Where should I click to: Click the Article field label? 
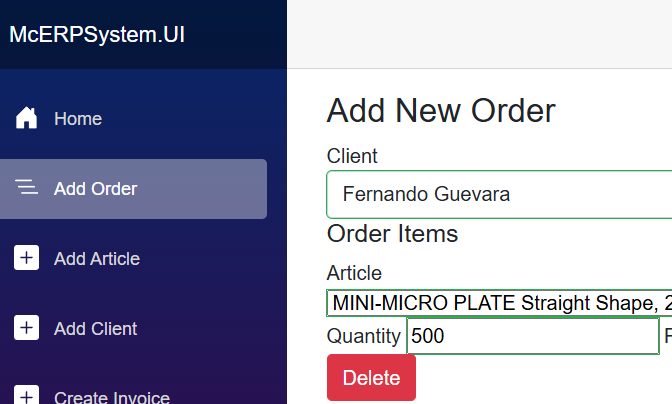pos(354,273)
